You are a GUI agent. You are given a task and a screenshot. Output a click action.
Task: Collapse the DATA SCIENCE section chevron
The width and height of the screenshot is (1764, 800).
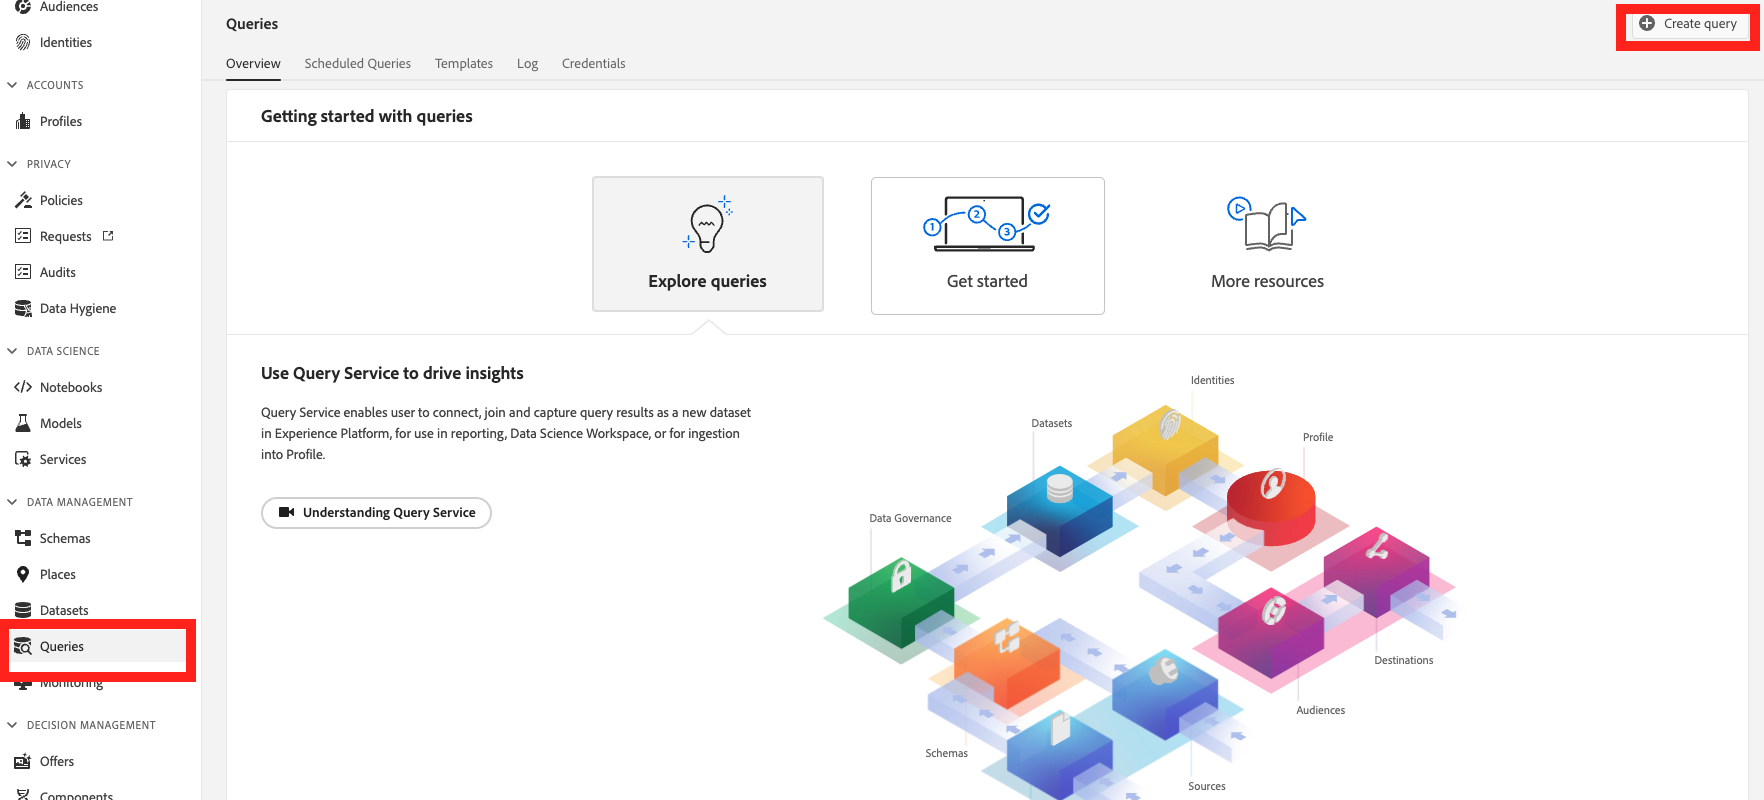pos(12,351)
